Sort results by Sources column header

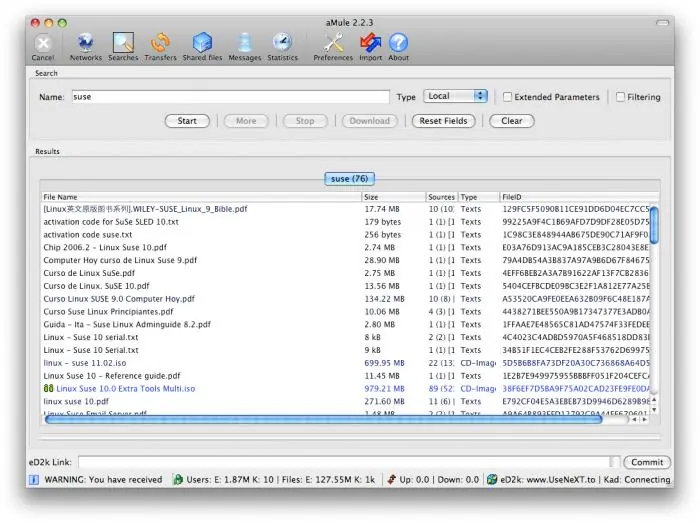pyautogui.click(x=441, y=197)
